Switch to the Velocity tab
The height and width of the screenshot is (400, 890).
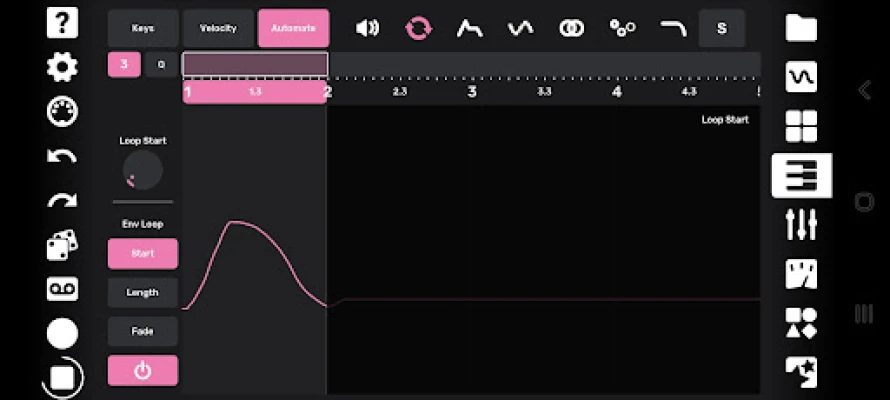tap(218, 28)
